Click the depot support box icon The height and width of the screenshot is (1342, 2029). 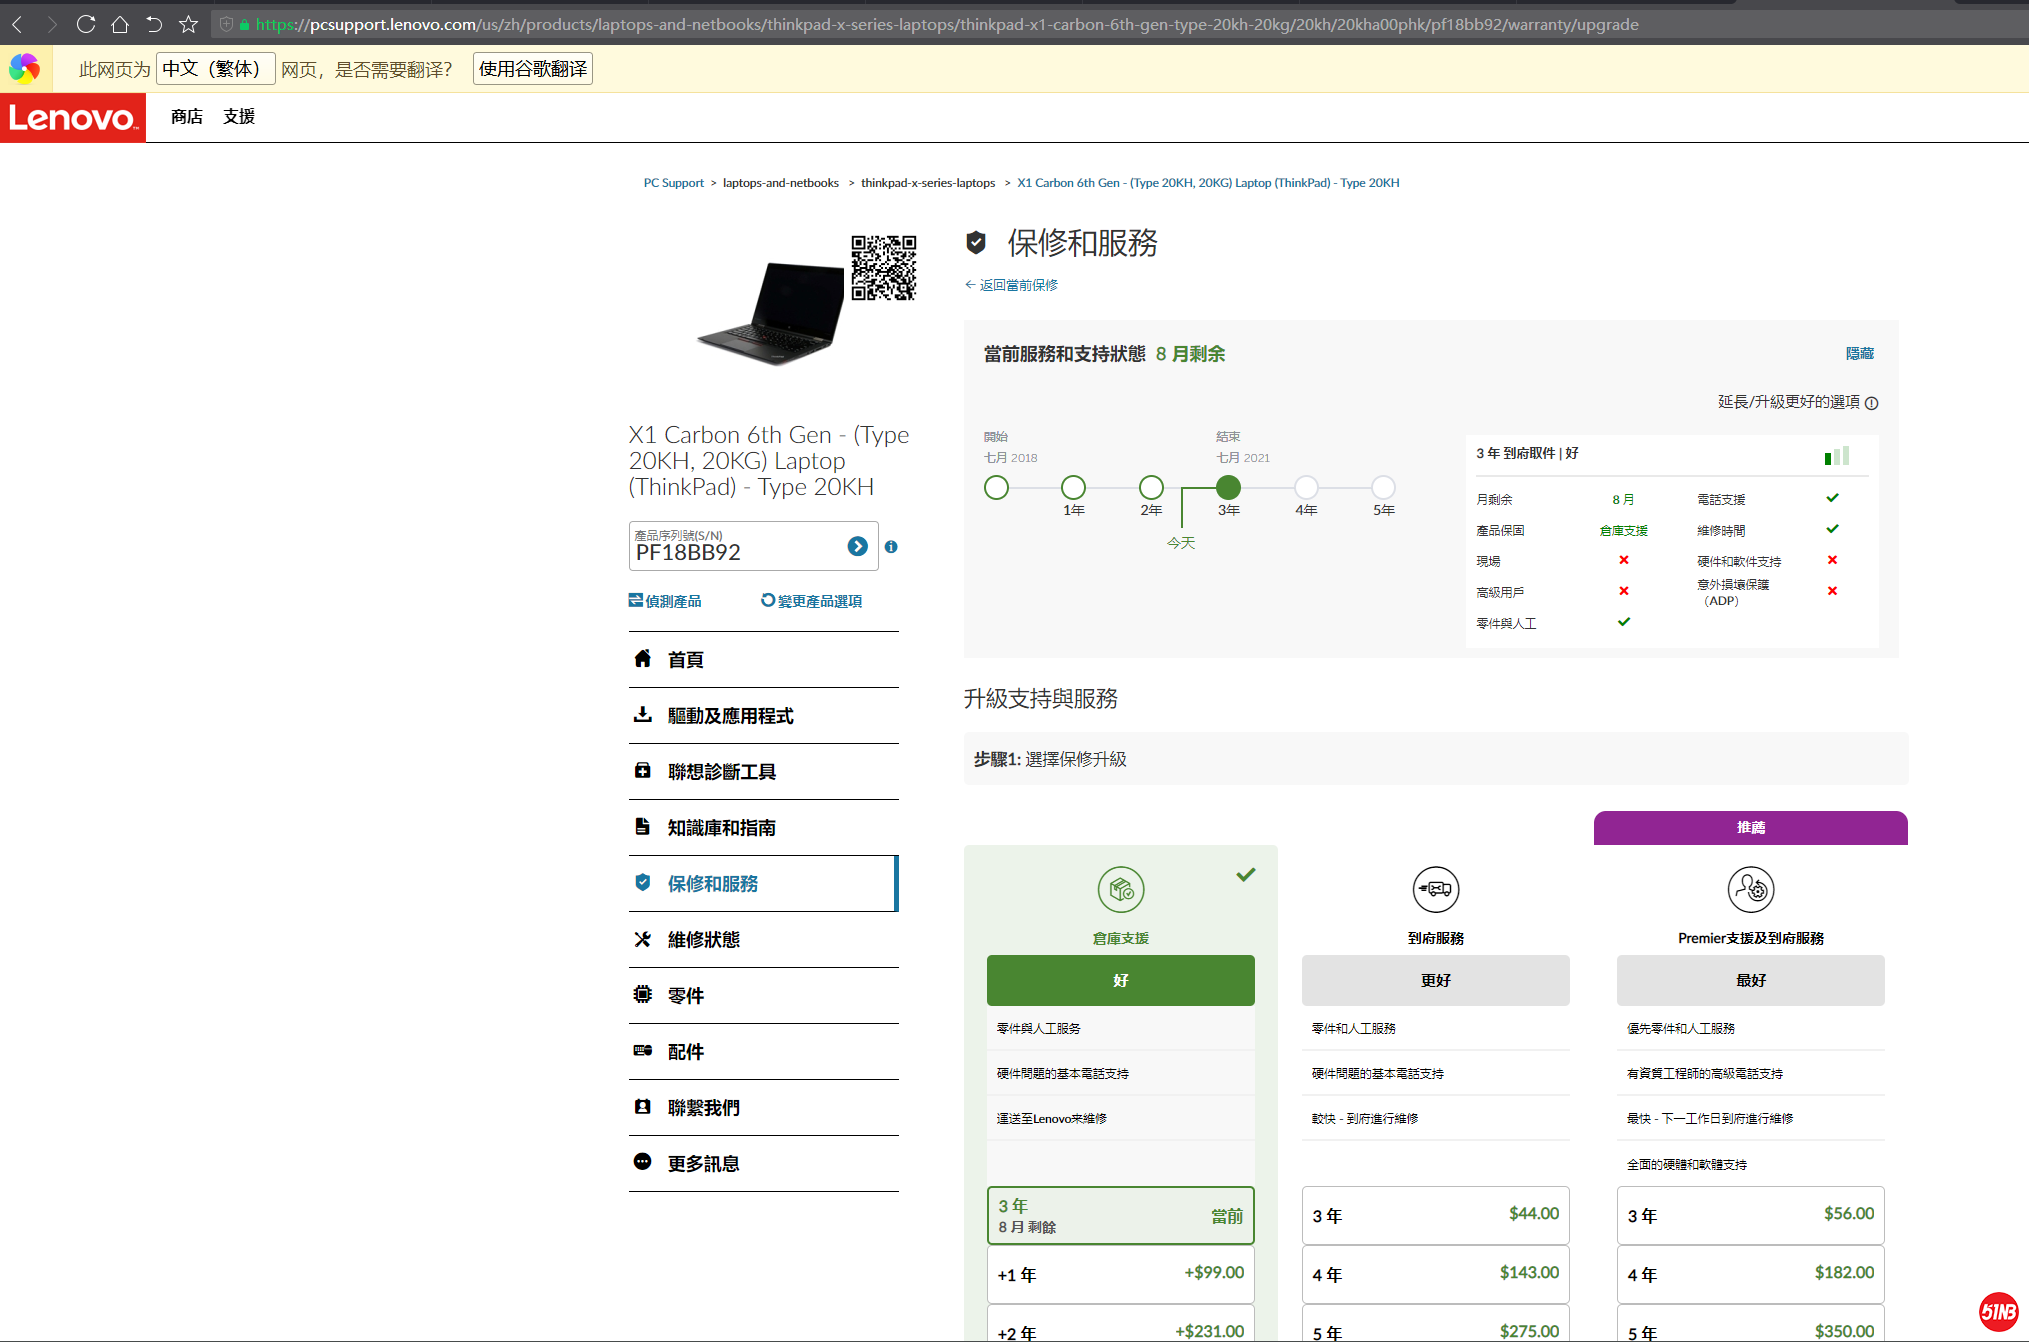(1120, 889)
